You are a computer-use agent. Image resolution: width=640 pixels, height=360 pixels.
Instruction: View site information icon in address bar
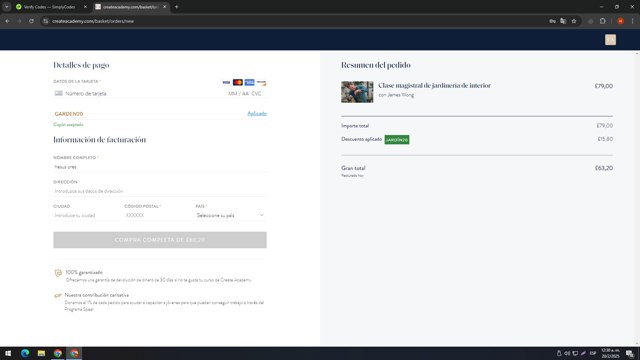pos(46,21)
